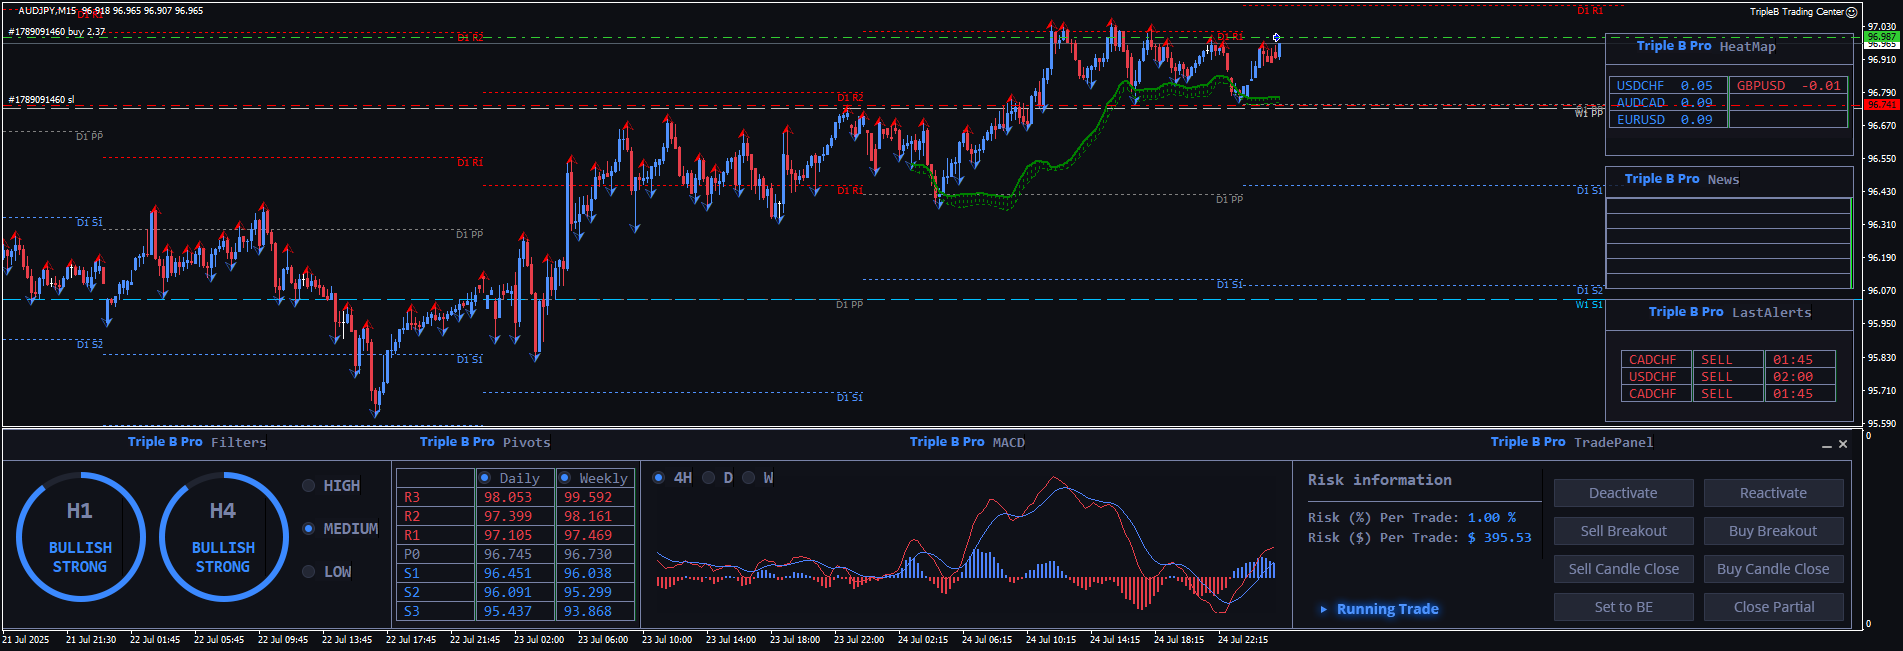Click the H1 bullish strong gauge

80,537
